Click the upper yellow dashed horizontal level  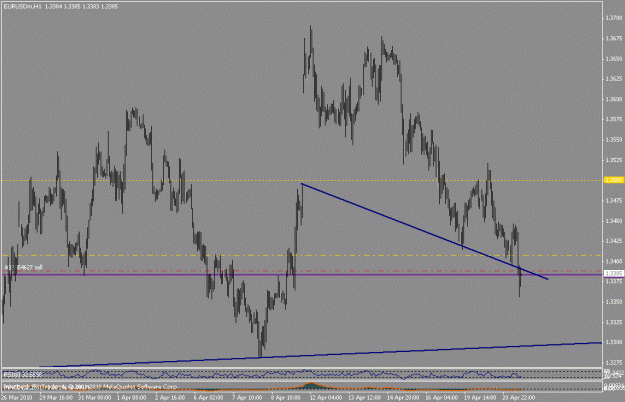click(x=301, y=180)
